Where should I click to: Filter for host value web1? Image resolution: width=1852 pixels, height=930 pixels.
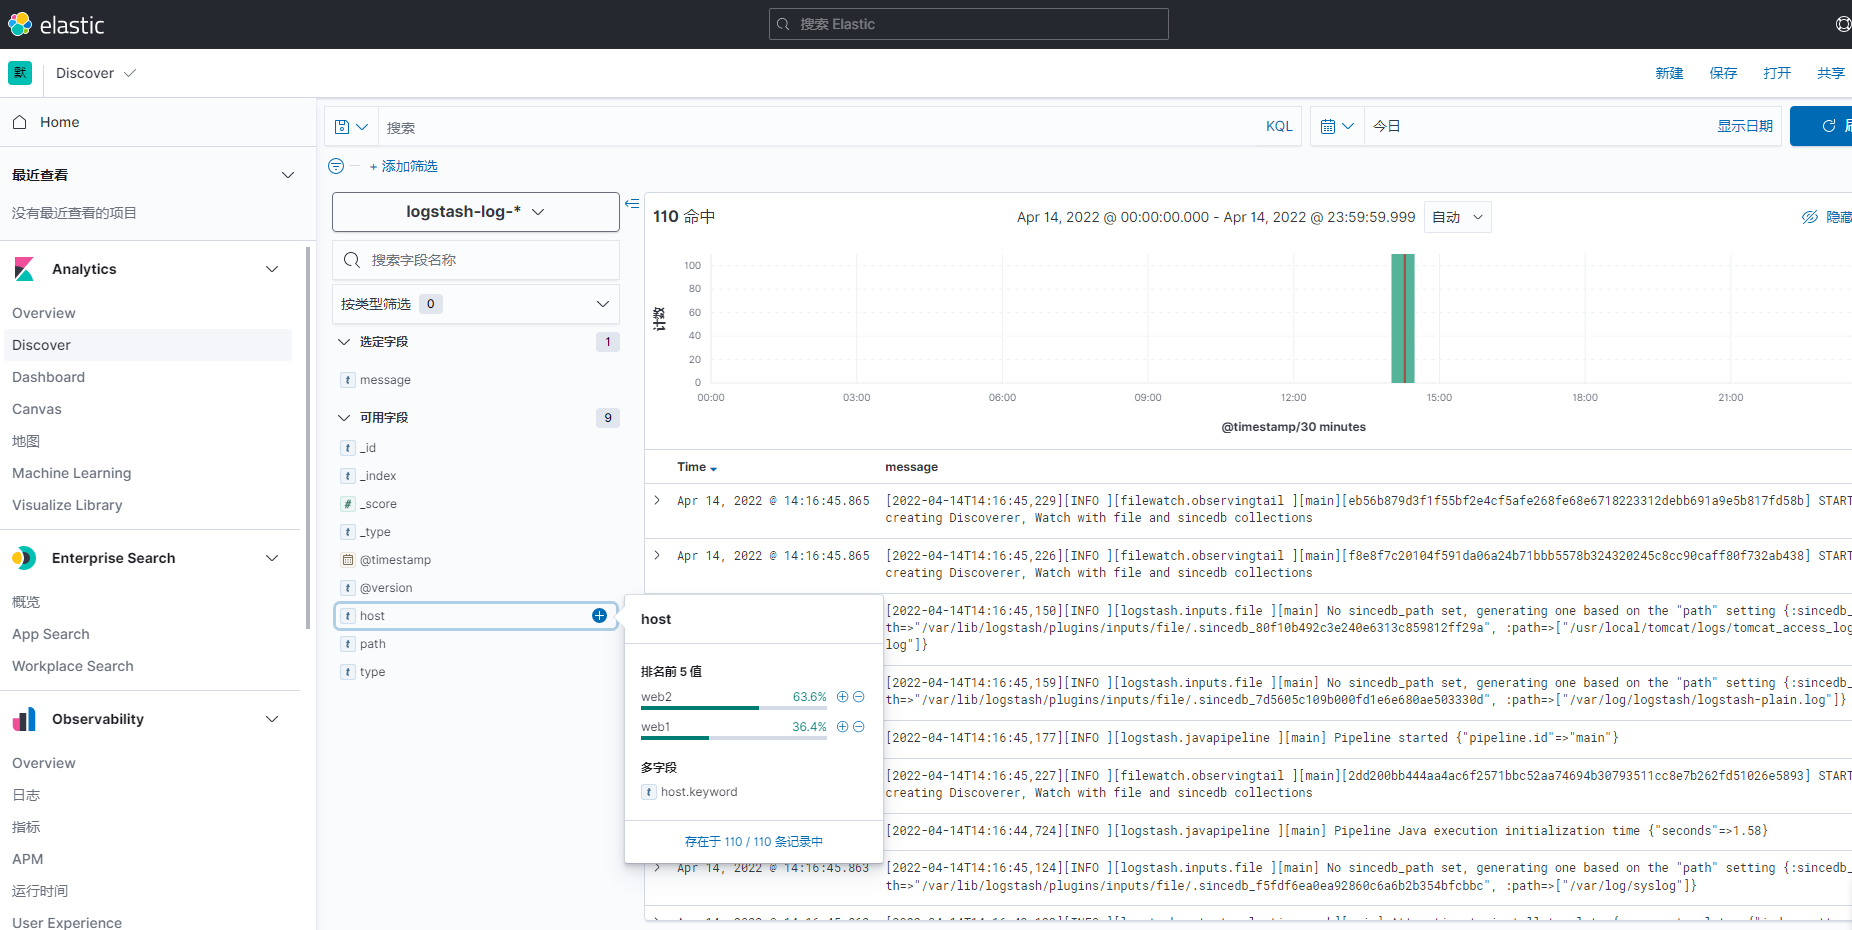[x=842, y=727]
